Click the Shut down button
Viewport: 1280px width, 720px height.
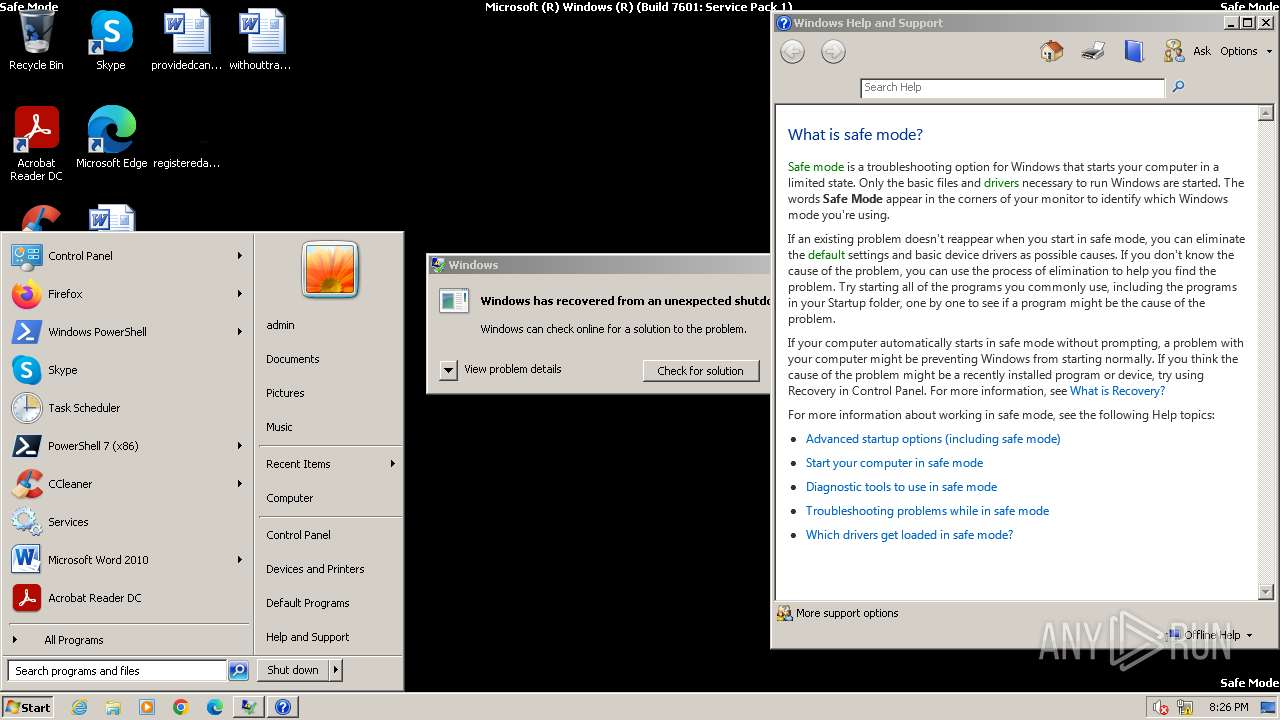293,670
